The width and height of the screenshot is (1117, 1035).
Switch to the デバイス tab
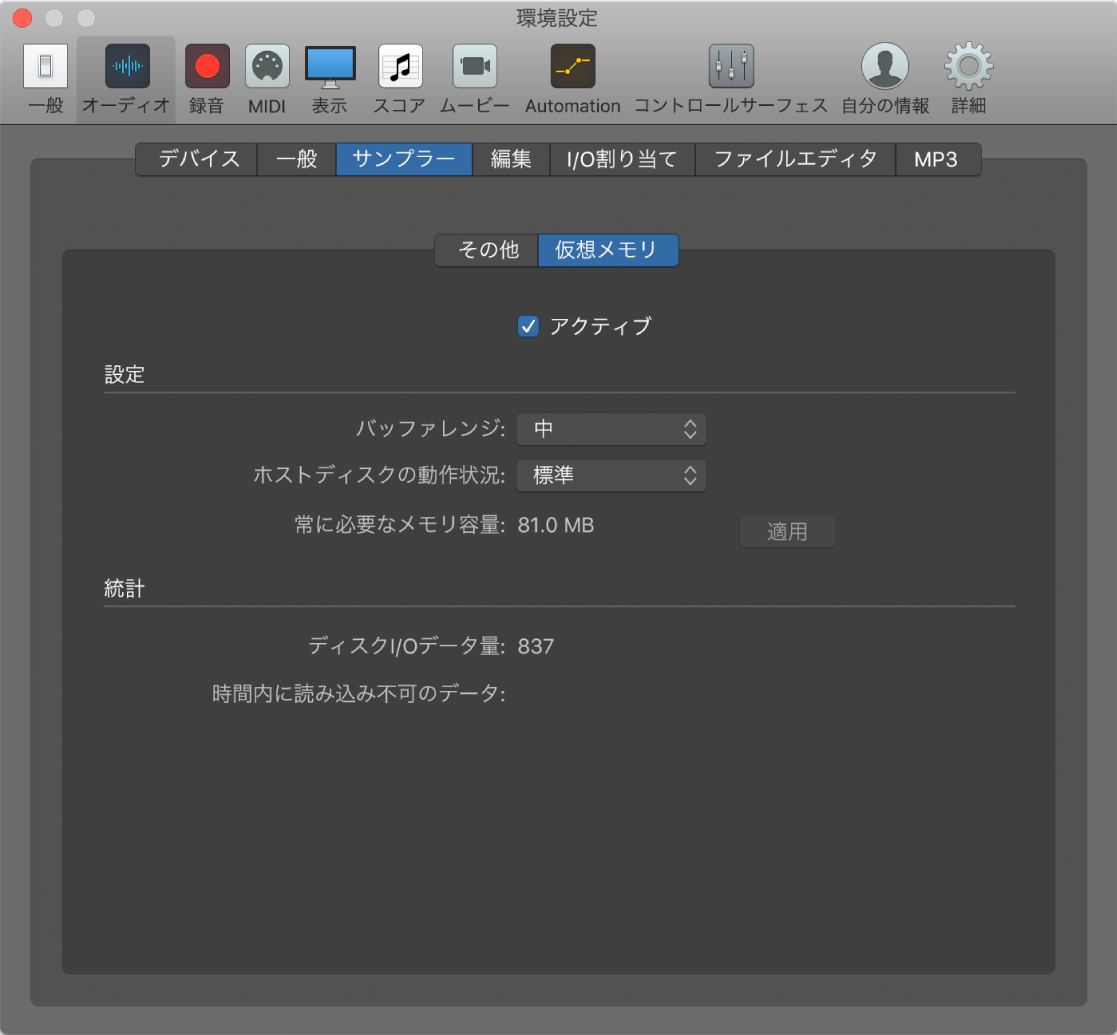click(196, 159)
